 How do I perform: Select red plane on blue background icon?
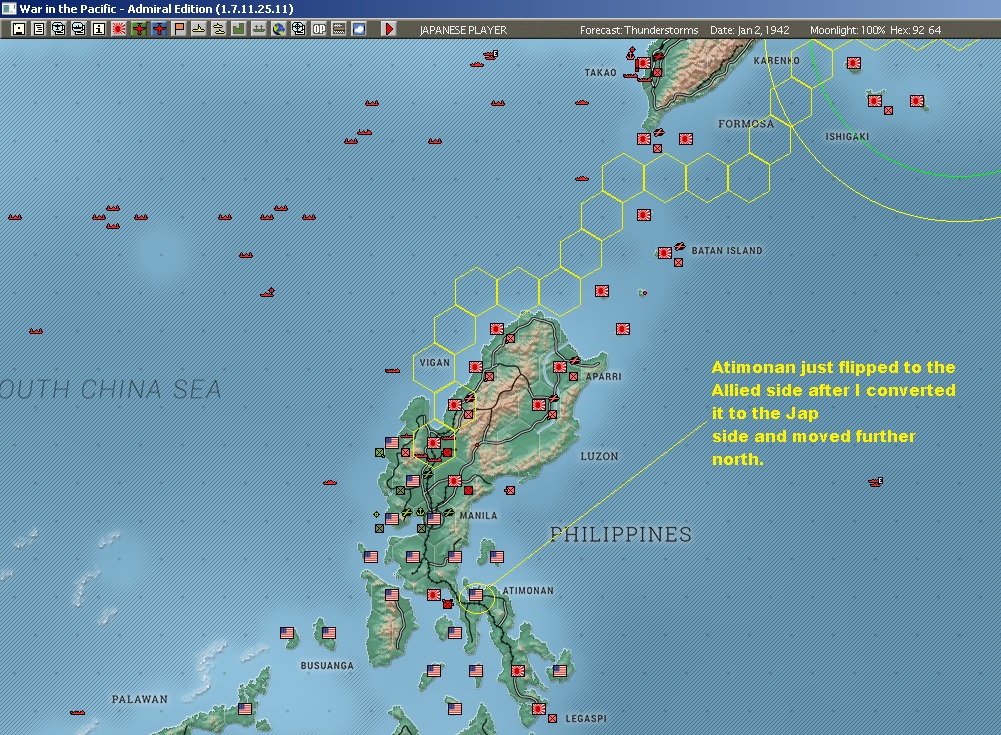pos(159,29)
